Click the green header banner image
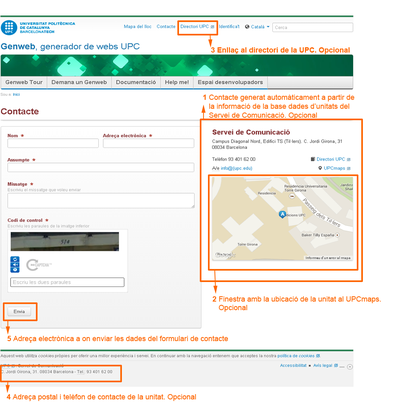 click(x=177, y=66)
